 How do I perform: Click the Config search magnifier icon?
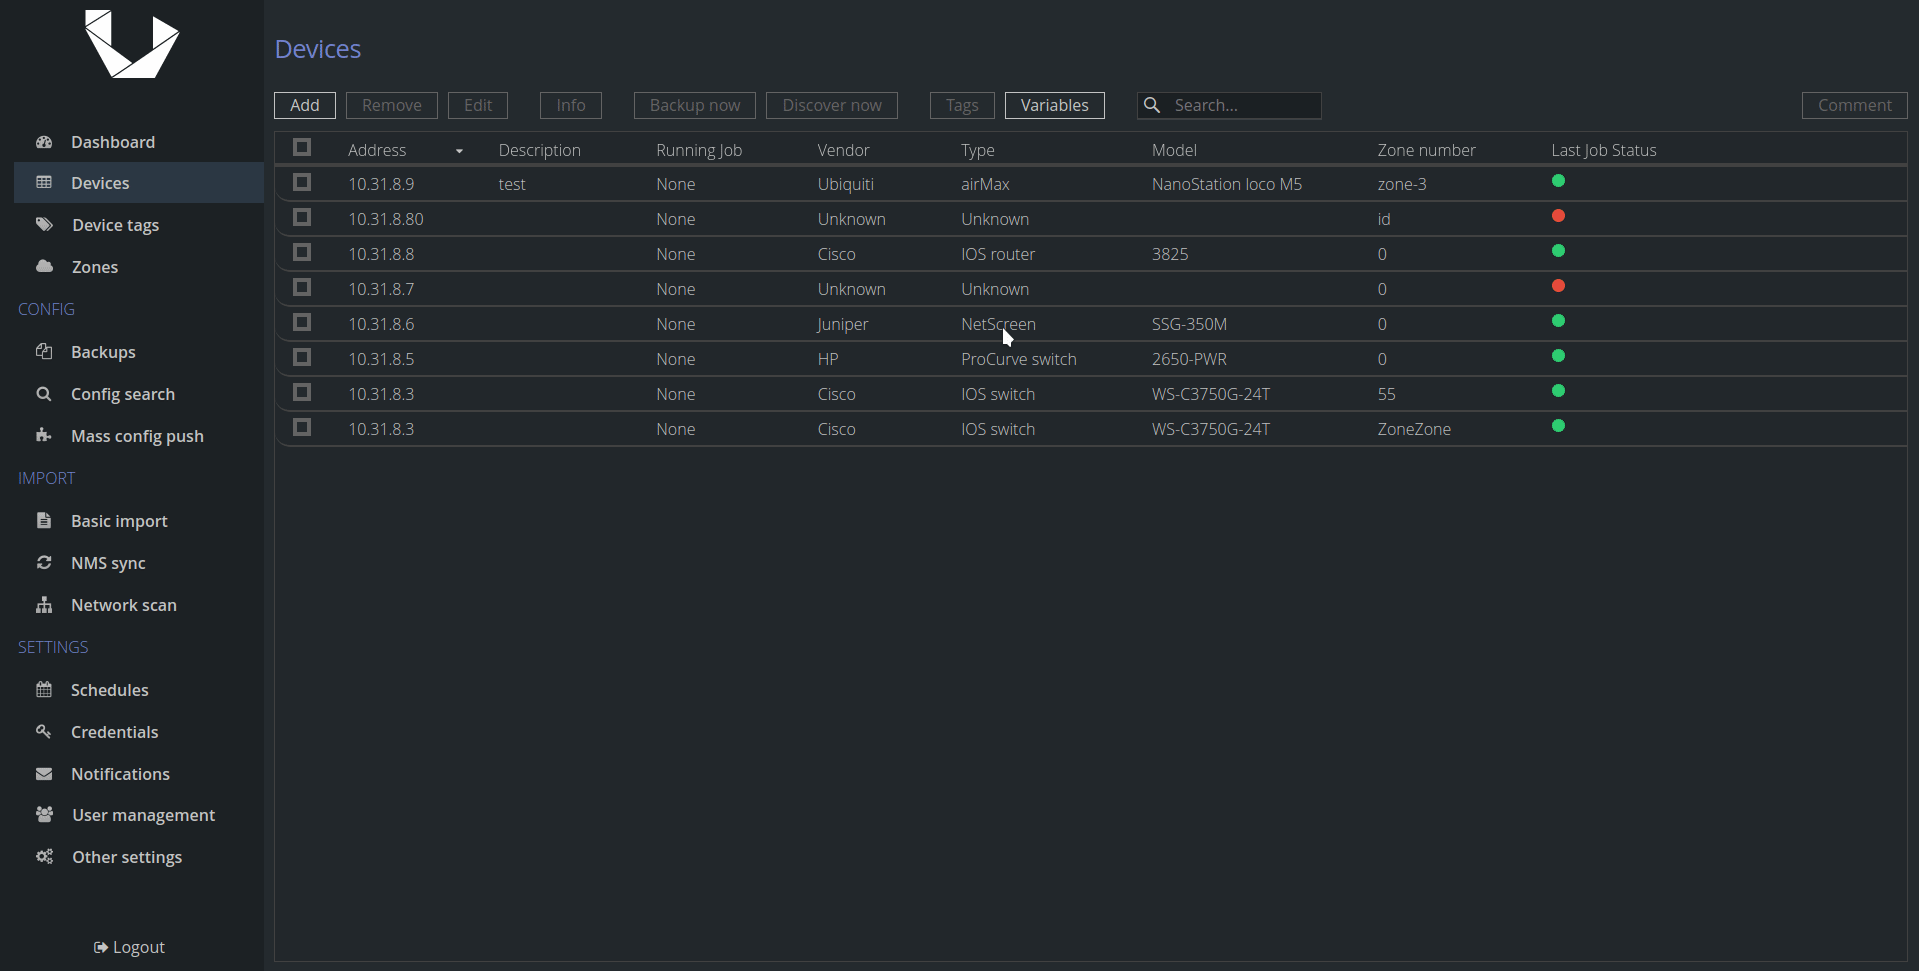[x=44, y=394]
